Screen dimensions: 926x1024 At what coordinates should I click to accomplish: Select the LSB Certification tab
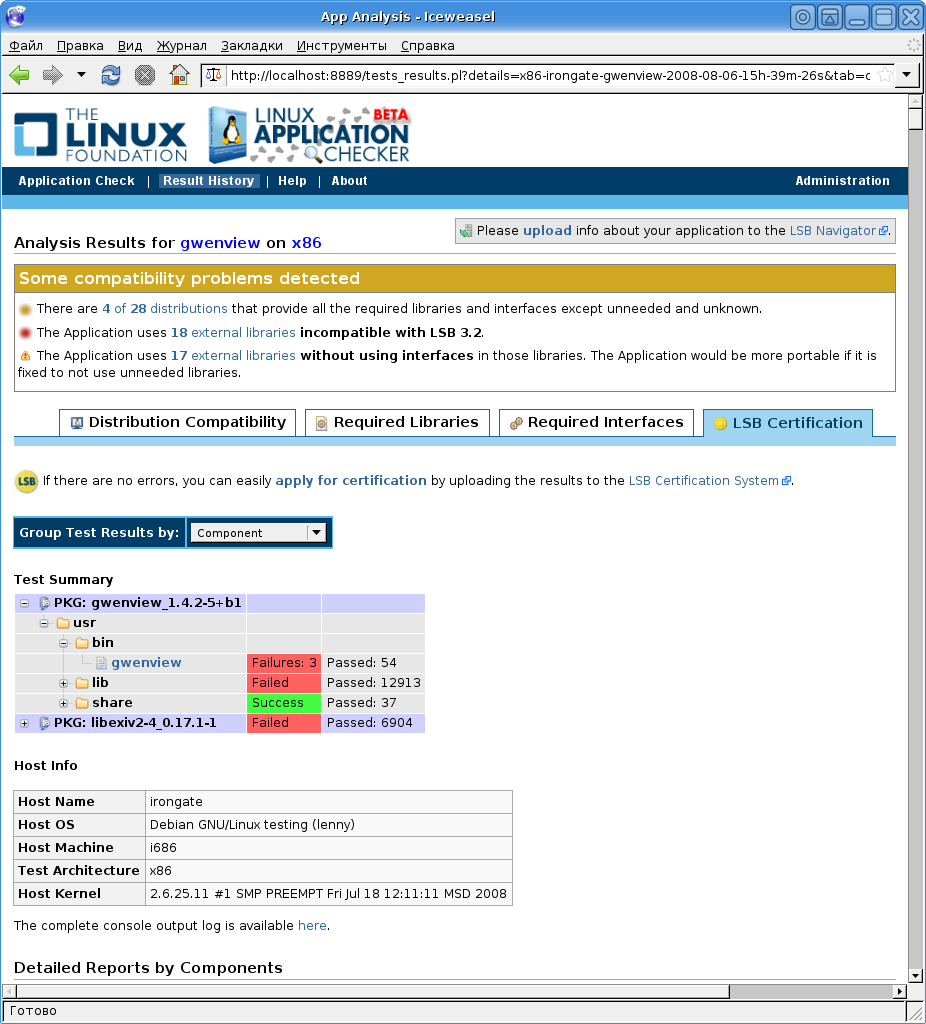point(788,423)
